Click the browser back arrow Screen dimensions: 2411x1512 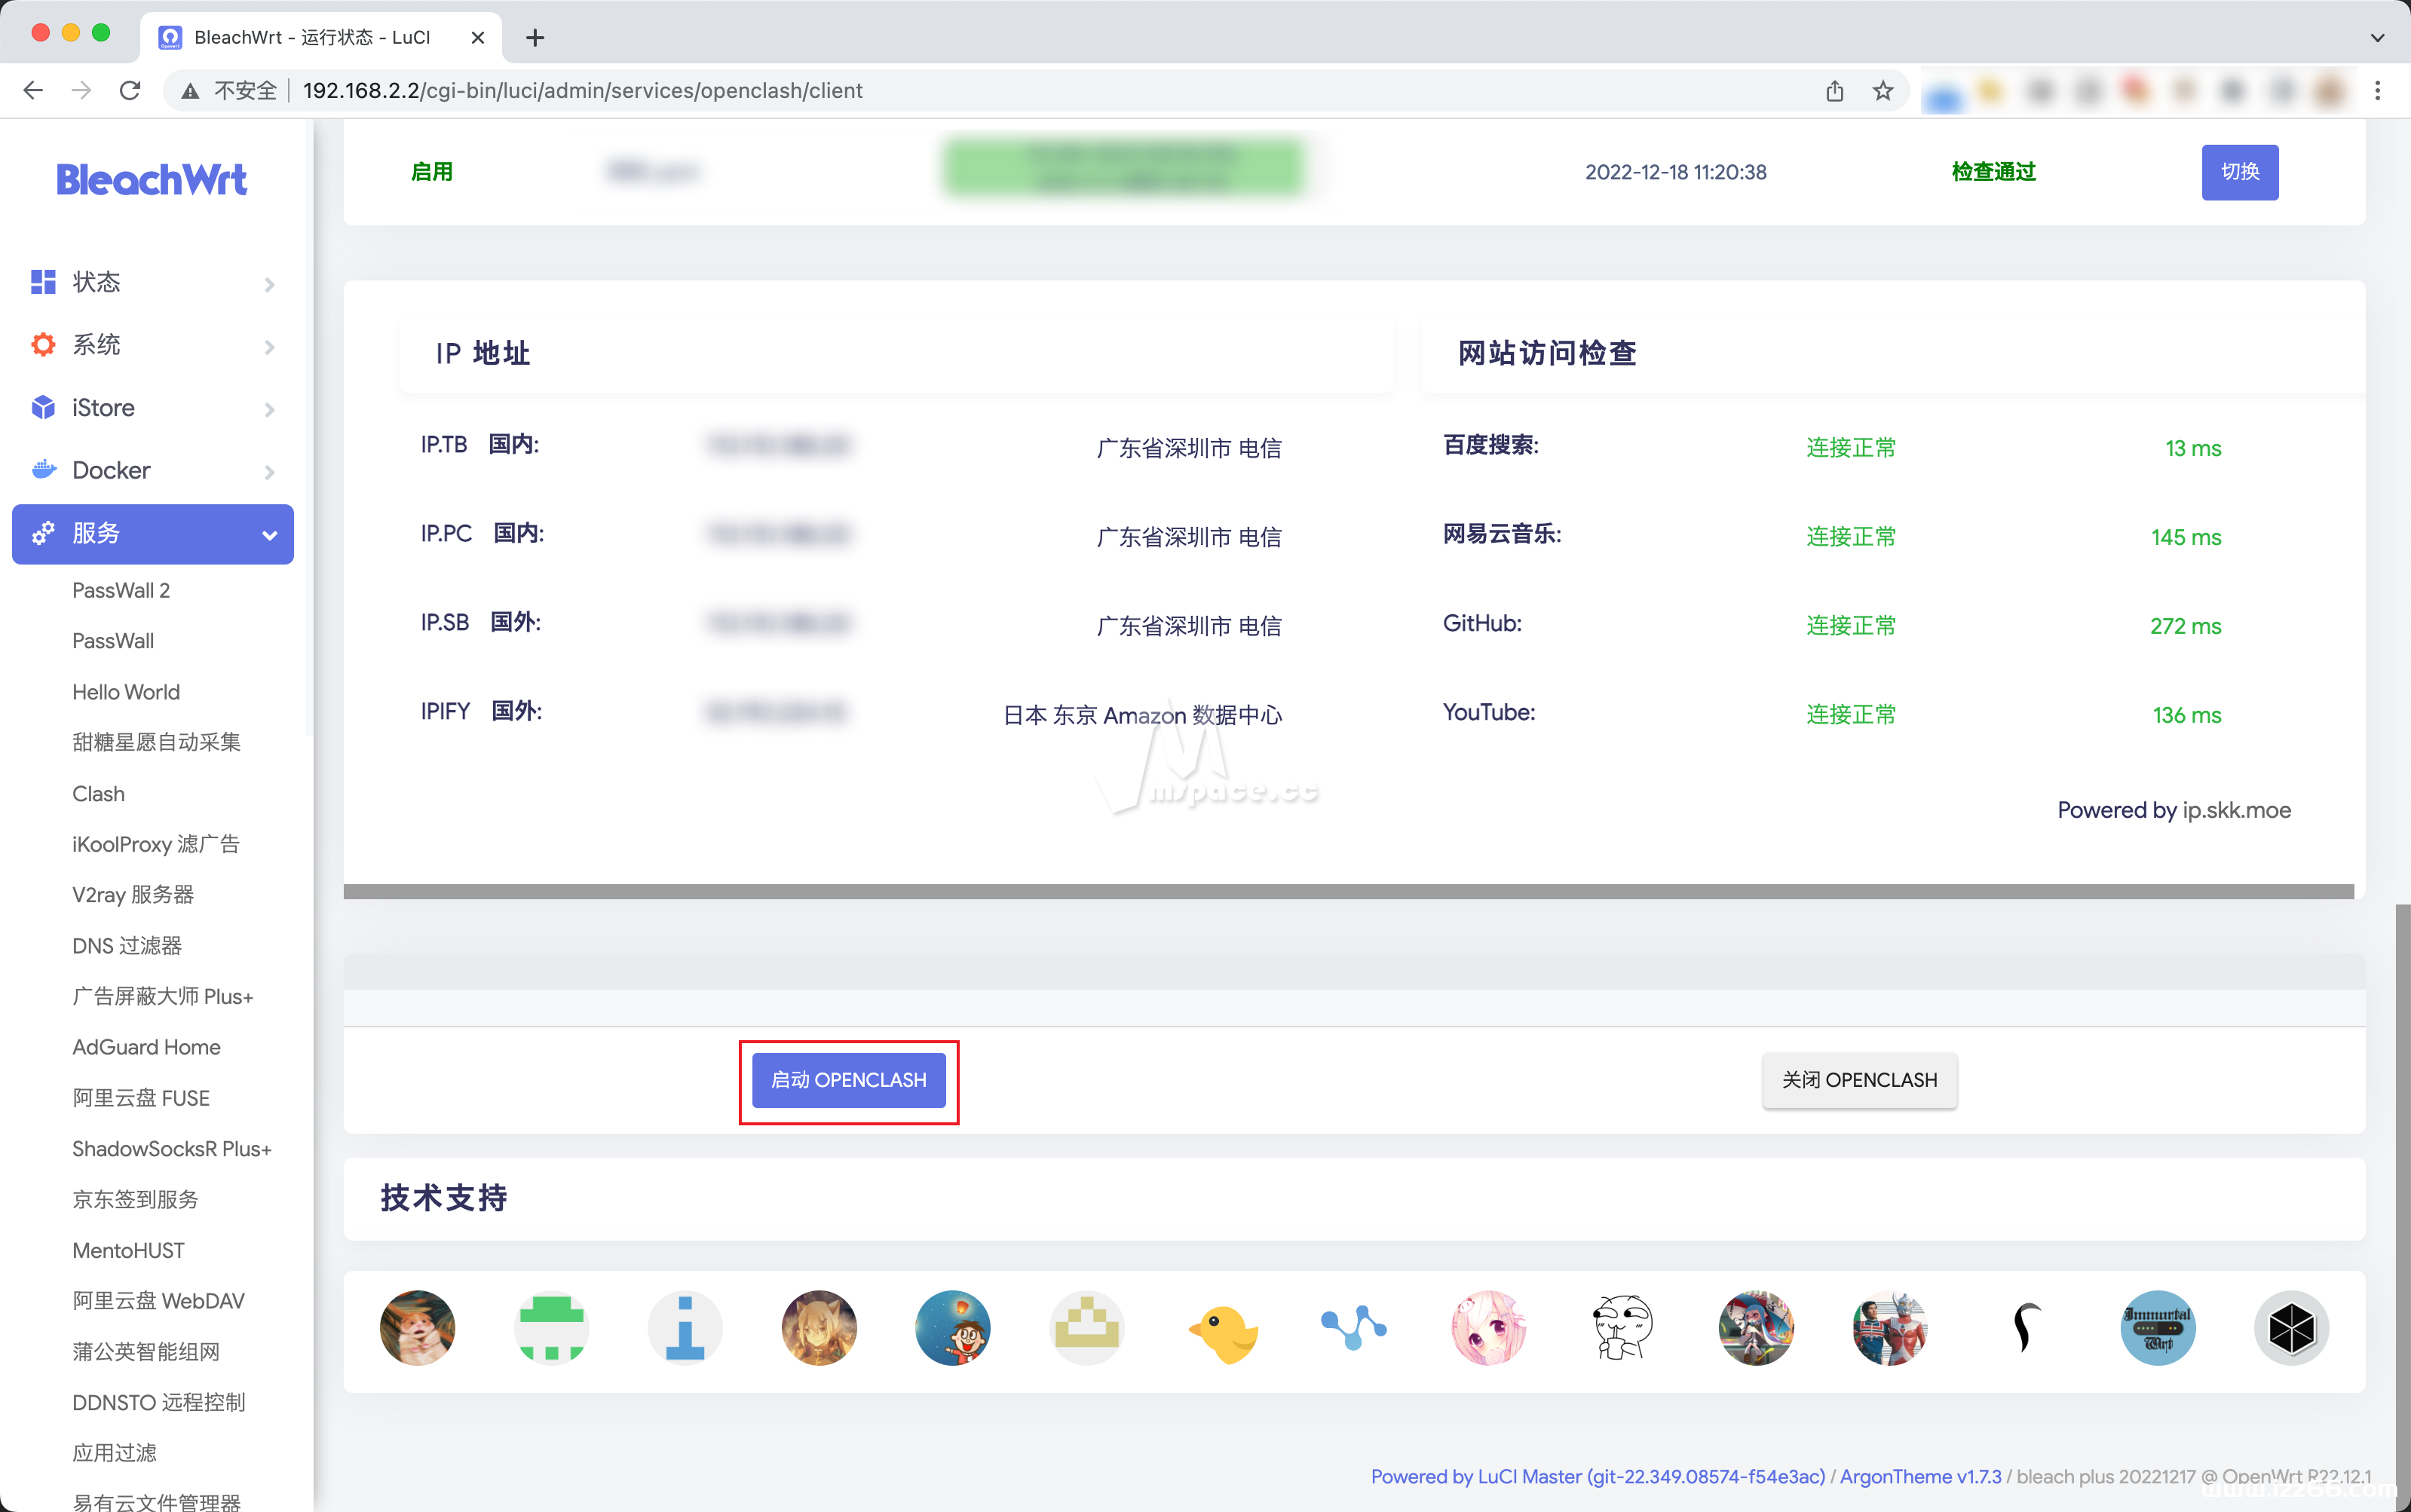33,90
